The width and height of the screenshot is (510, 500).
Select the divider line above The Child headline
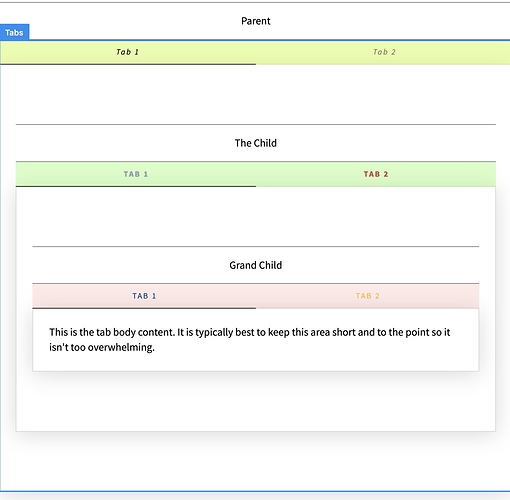(x=256, y=124)
